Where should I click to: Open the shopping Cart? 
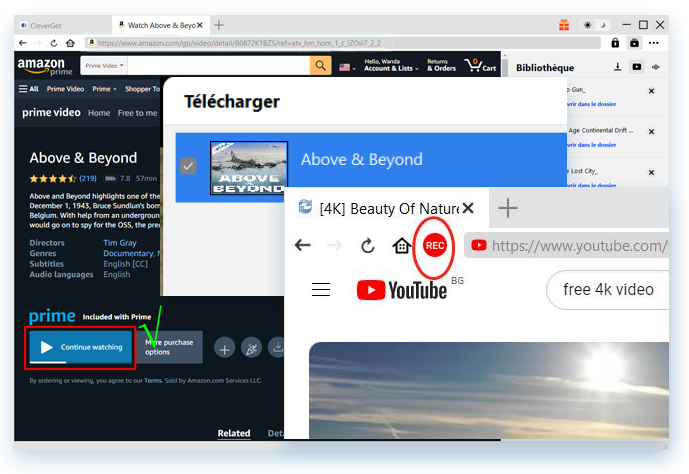(480, 65)
